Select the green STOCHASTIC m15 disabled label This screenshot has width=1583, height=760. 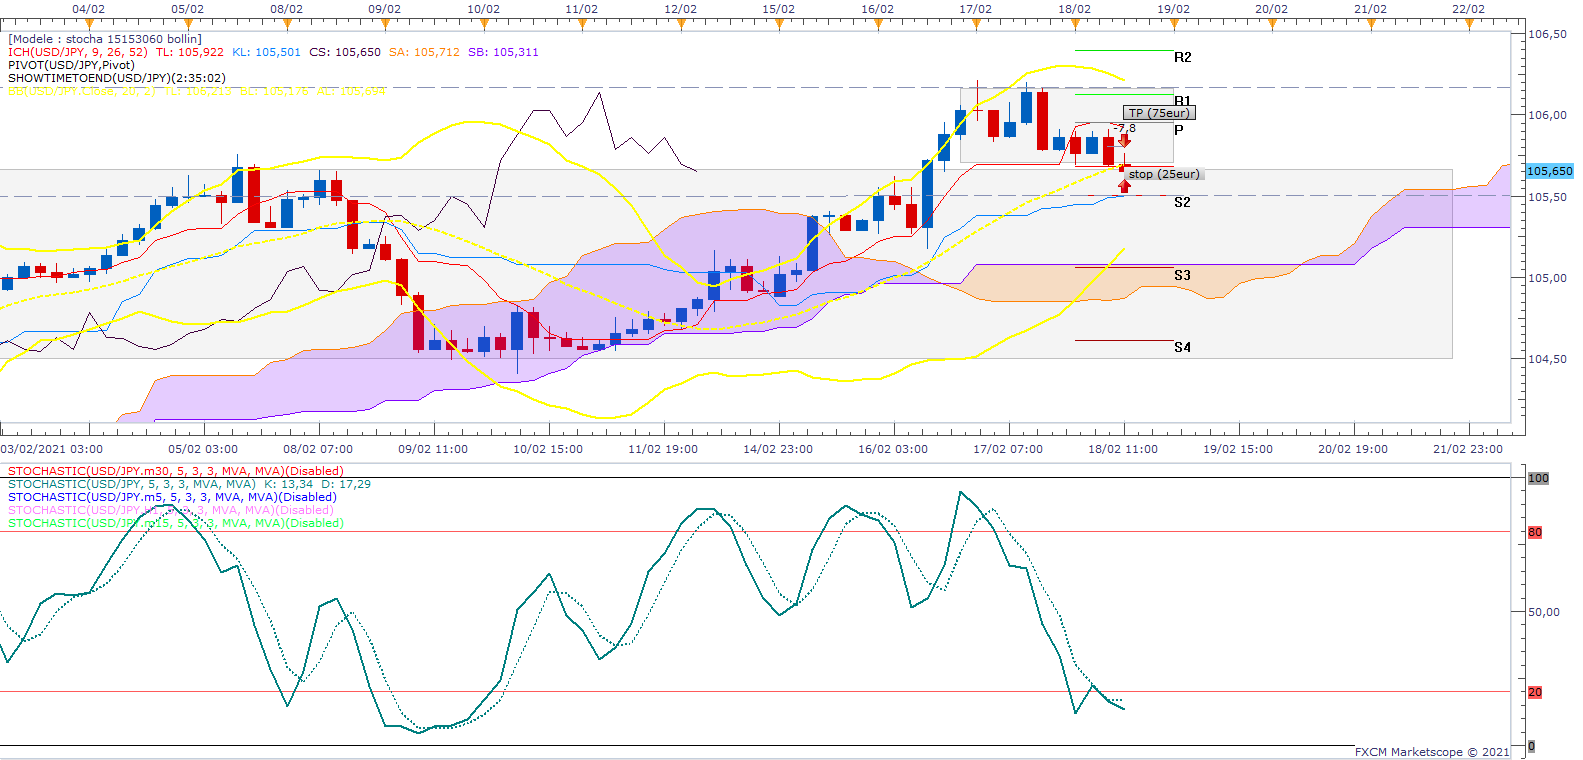(176, 523)
